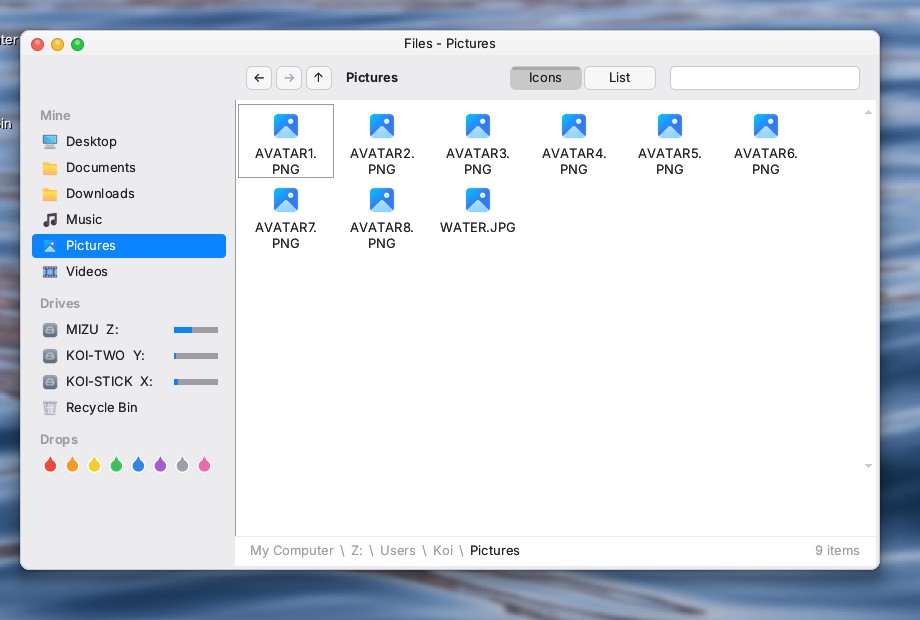The image size is (920, 620).
Task: Click the KOI-STICK X: drive usage bar
Action: click(196, 382)
